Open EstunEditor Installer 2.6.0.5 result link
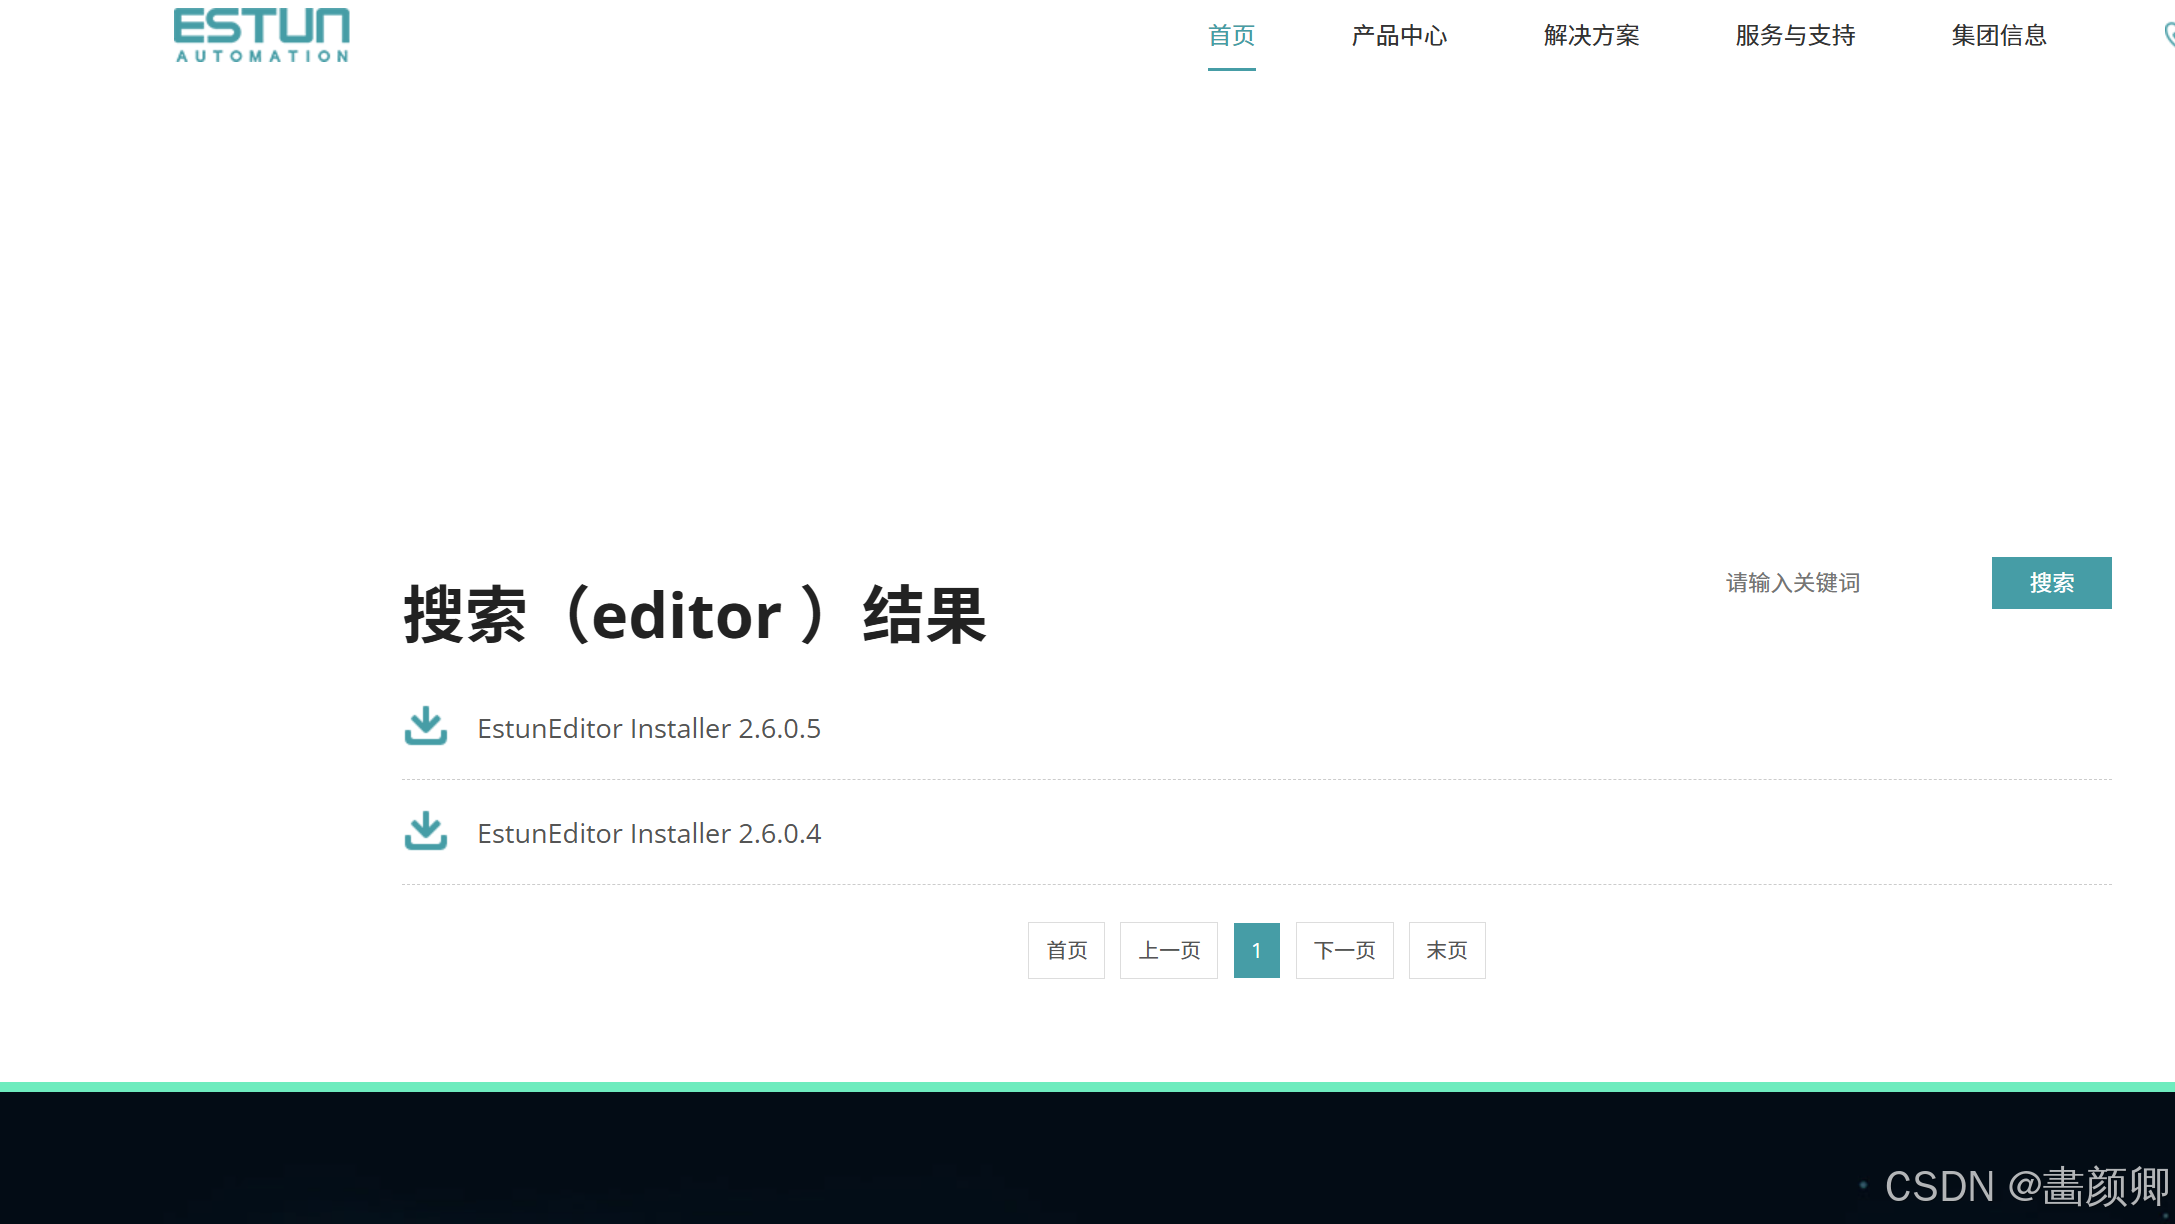Screen dimensions: 2175x1224 click(648, 729)
